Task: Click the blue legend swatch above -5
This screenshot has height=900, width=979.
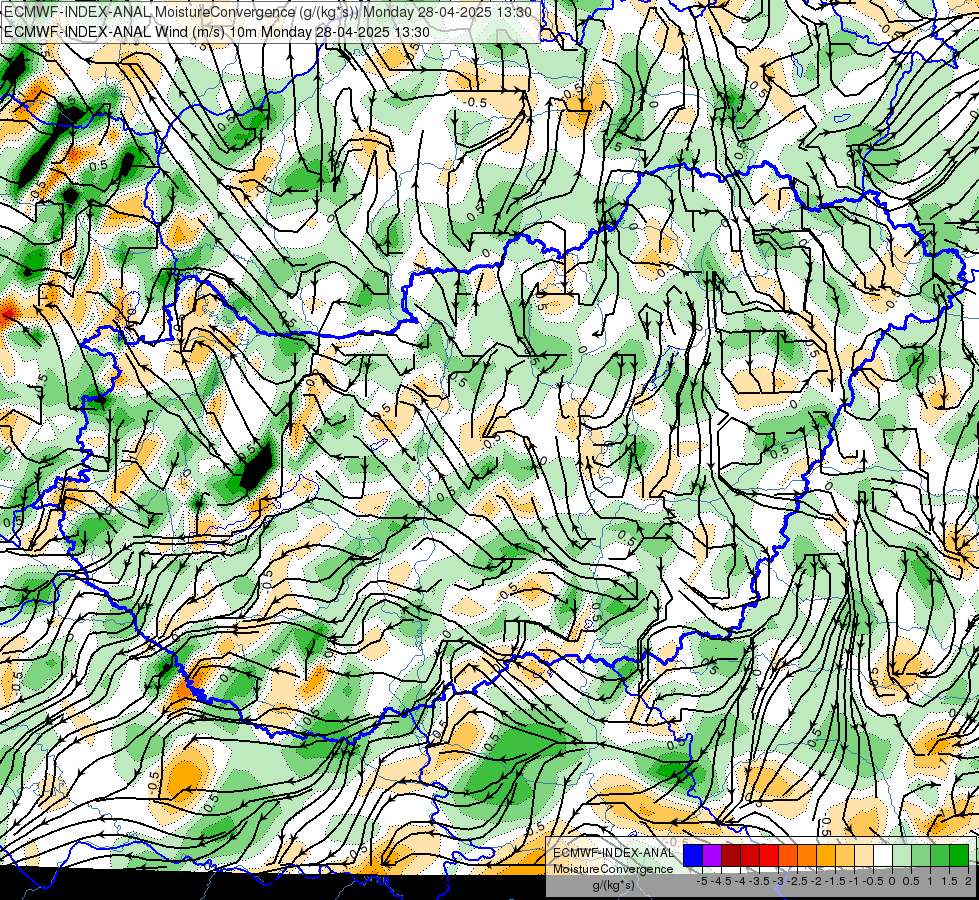Action: click(693, 855)
